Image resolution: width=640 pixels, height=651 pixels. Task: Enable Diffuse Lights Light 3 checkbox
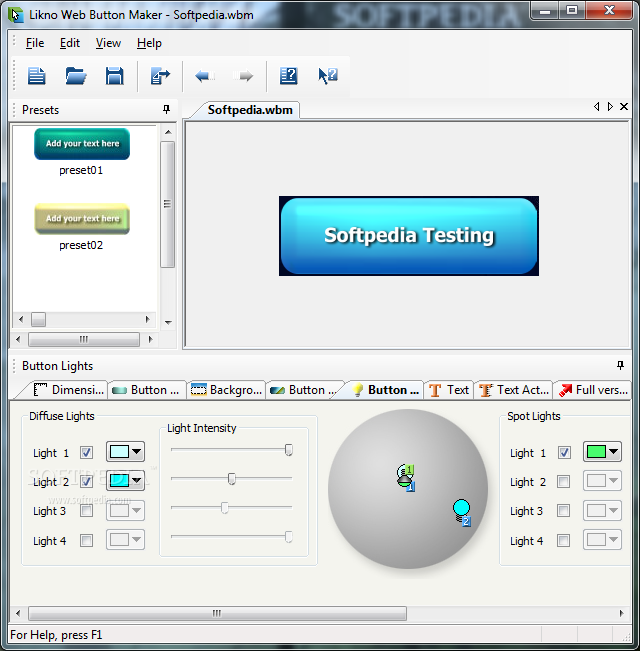pyautogui.click(x=86, y=510)
